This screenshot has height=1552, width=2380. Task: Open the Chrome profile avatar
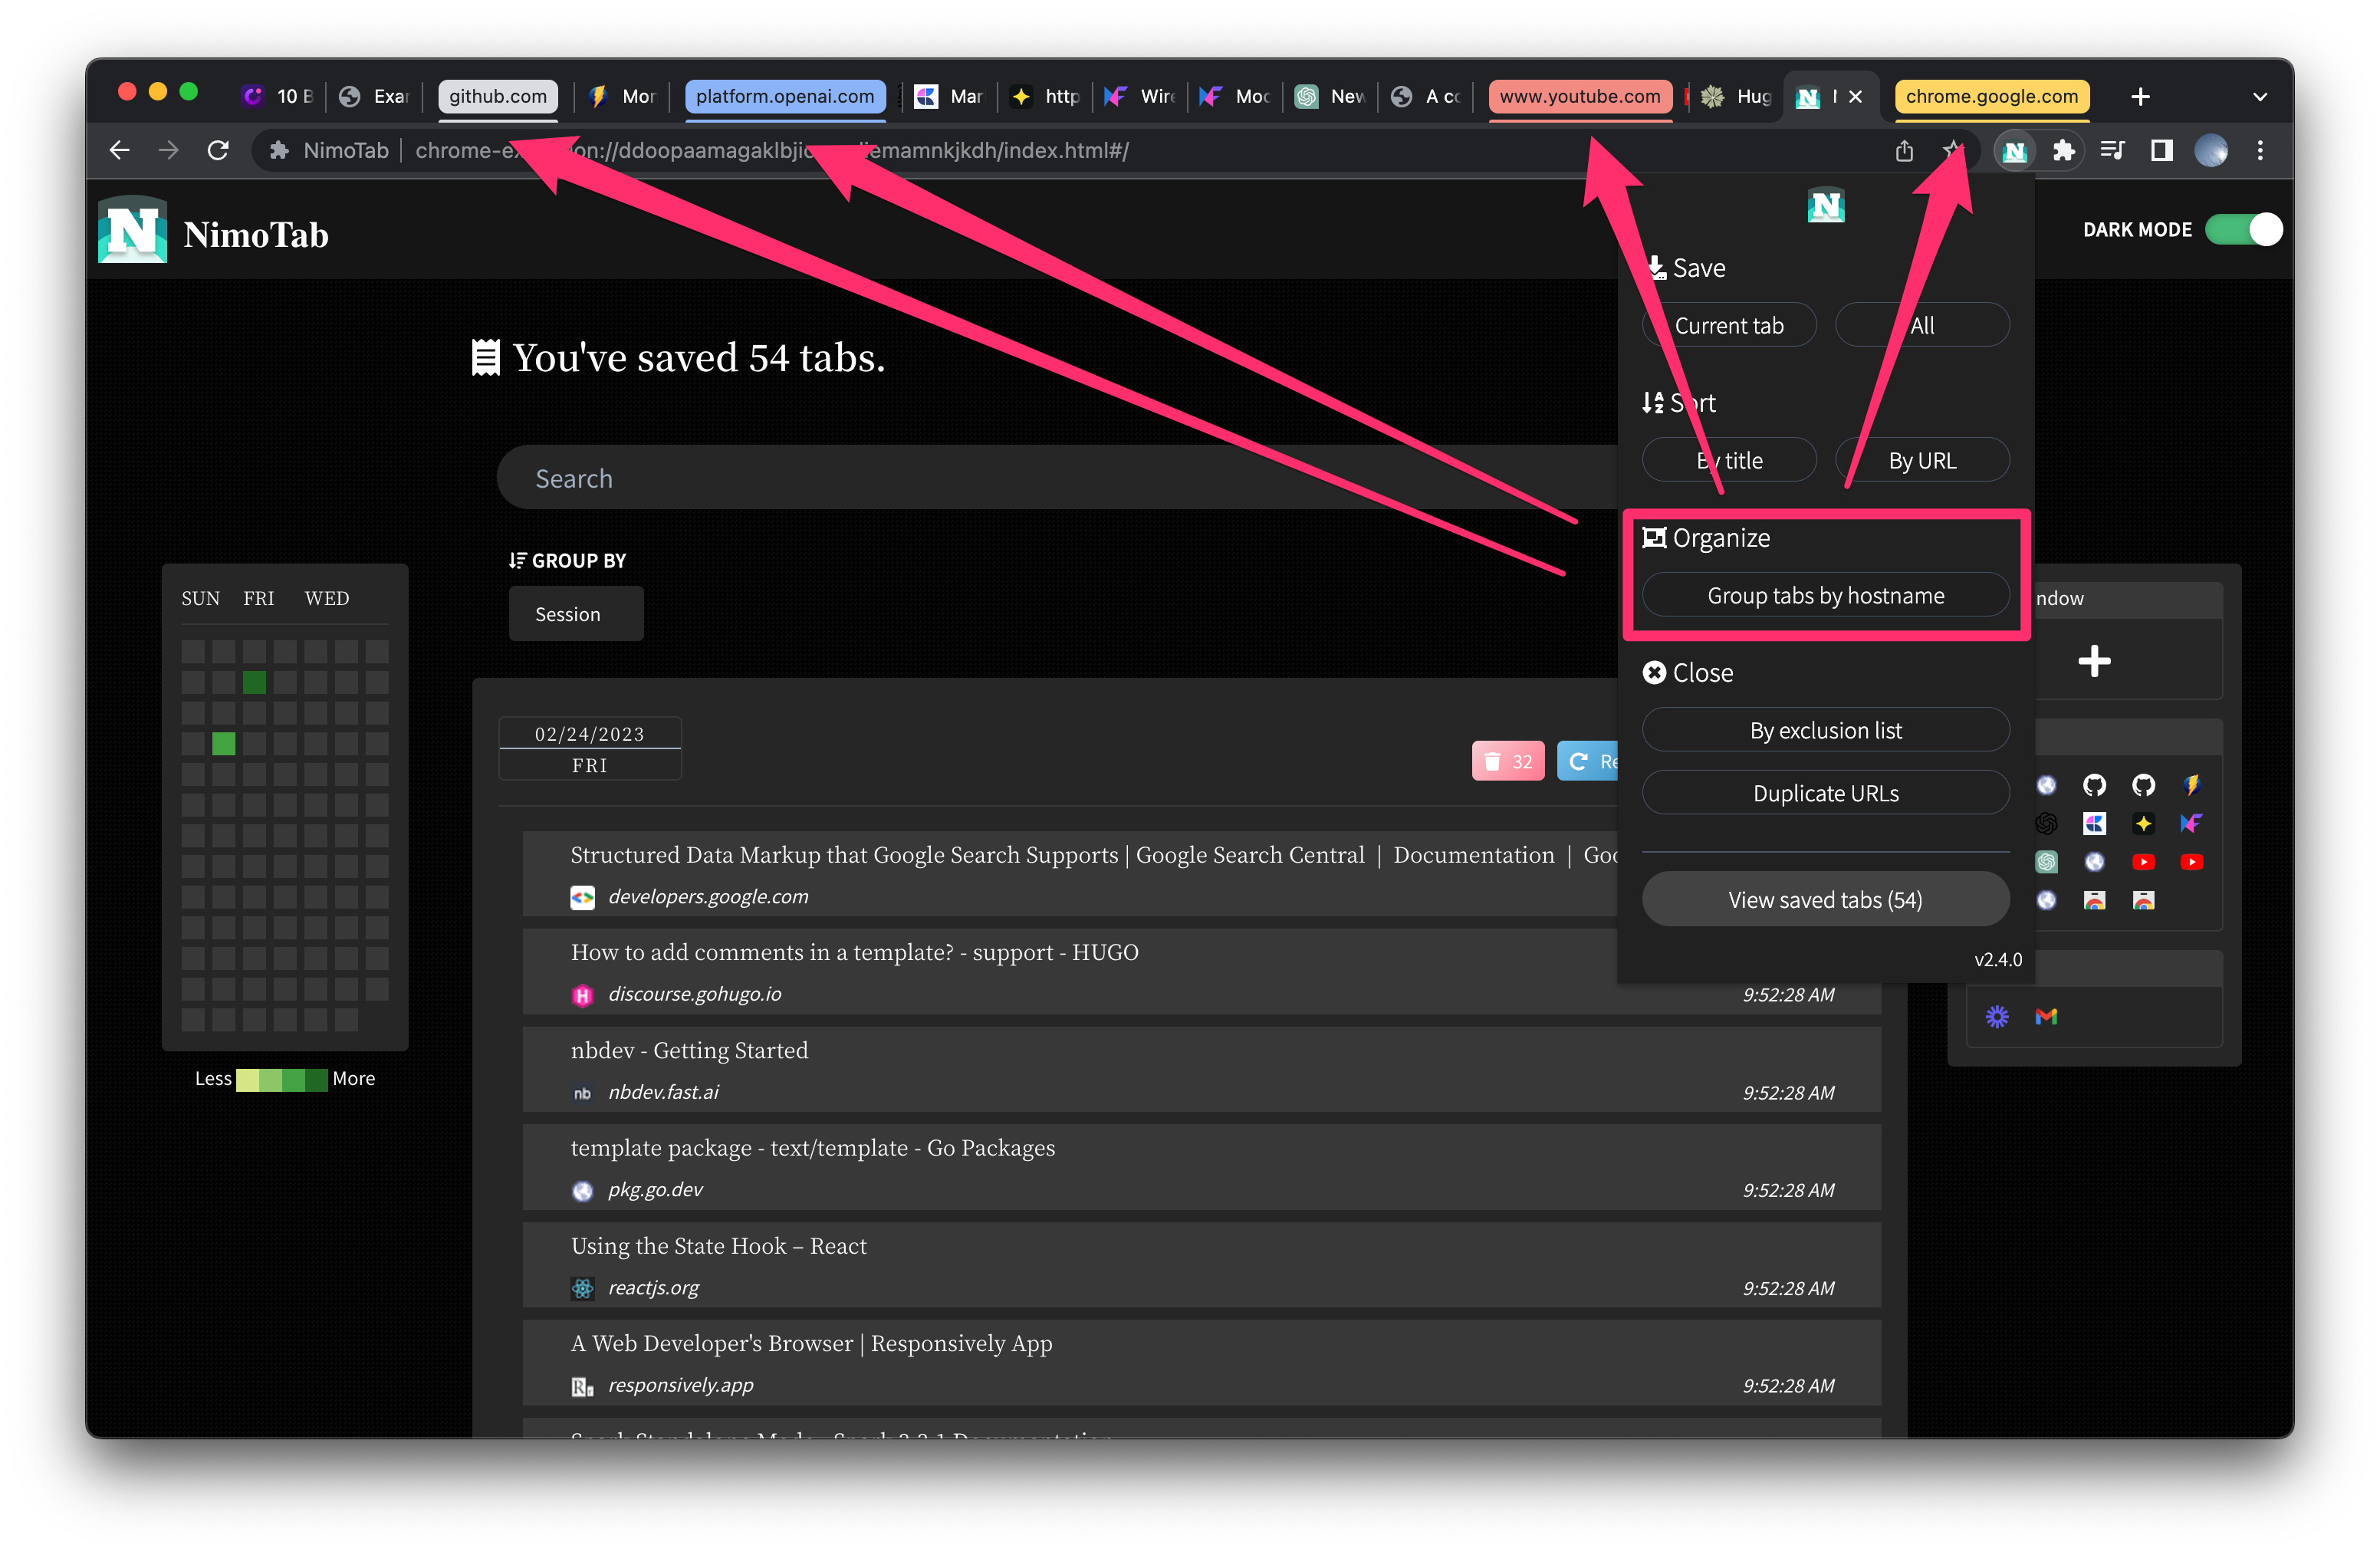pos(2210,151)
